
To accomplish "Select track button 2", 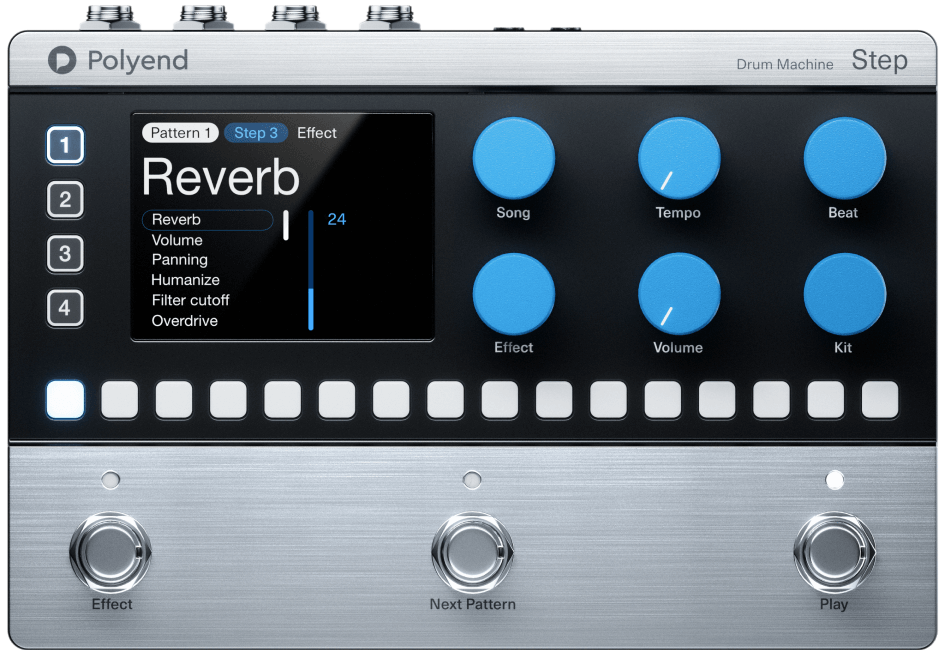I will [x=65, y=200].
